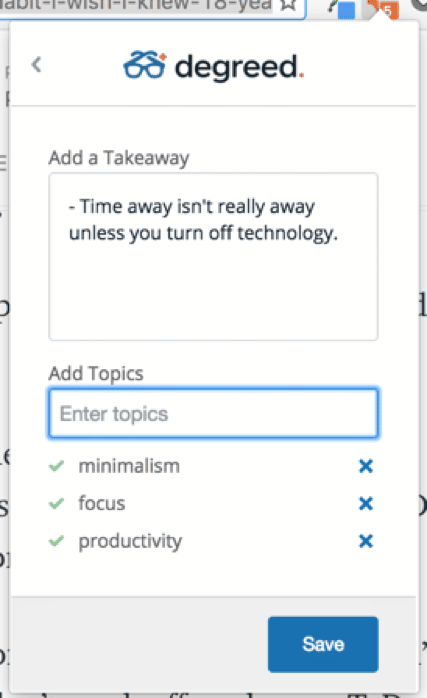Image resolution: width=427 pixels, height=698 pixels.
Task: Remove the minimalism topic with its X
Action: pyautogui.click(x=366, y=466)
